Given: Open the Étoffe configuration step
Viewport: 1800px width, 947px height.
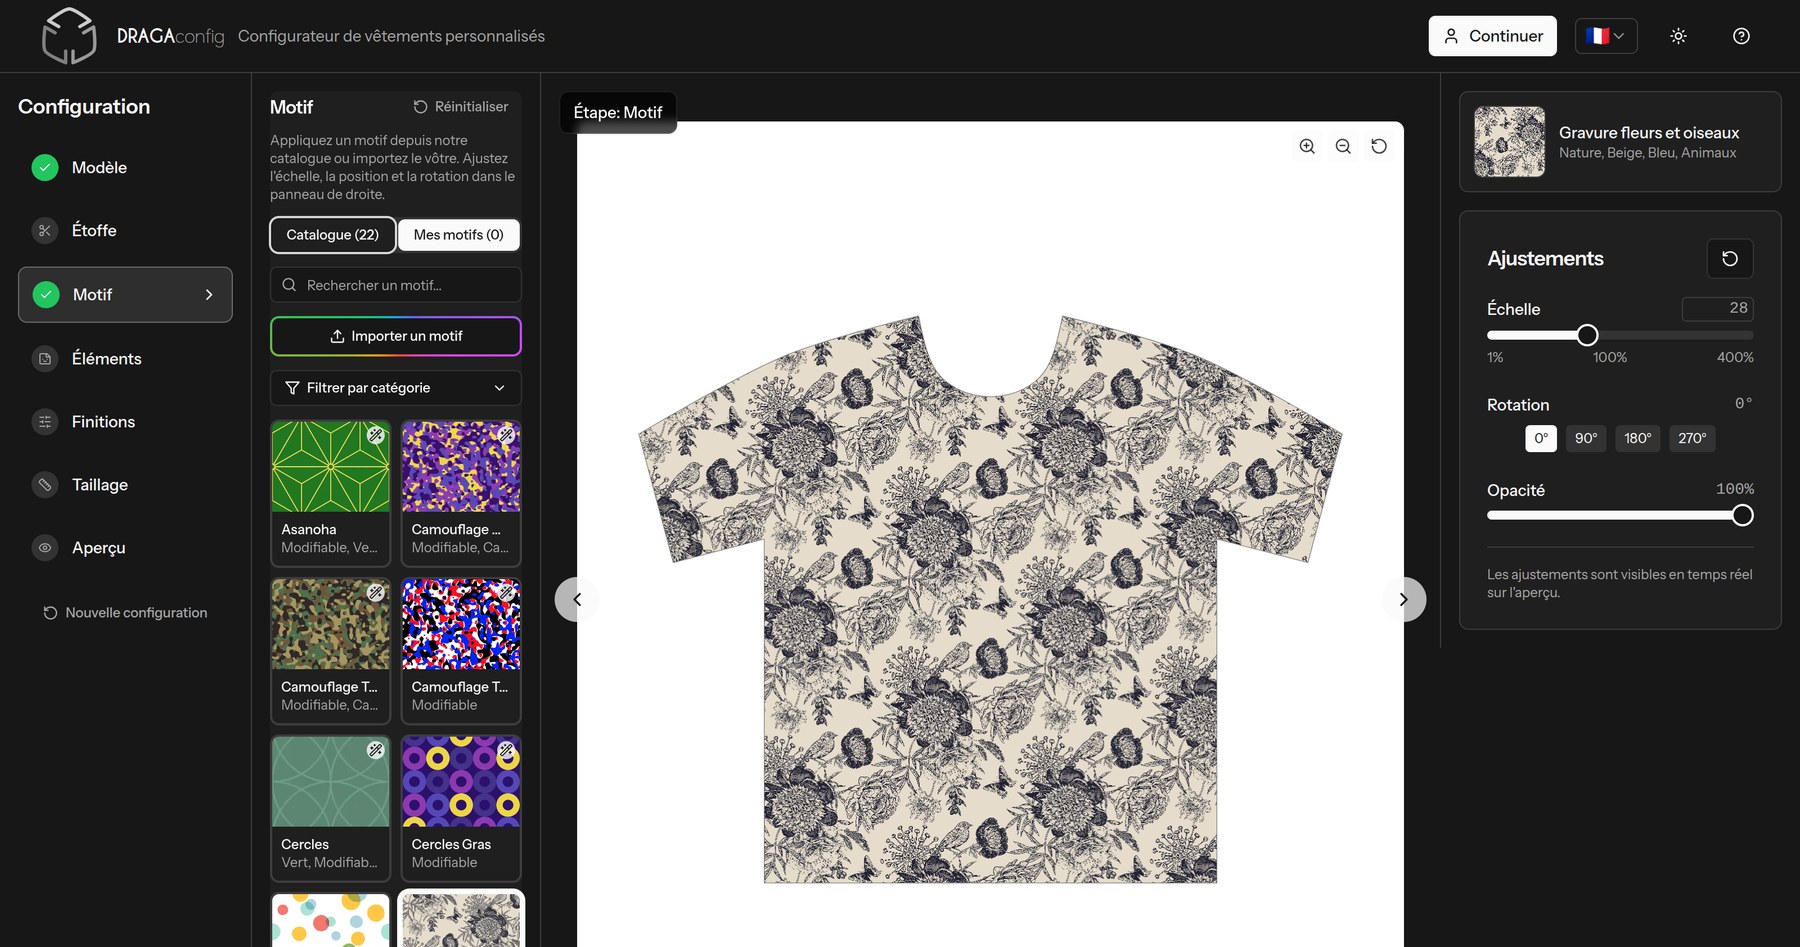Looking at the screenshot, I should tap(125, 231).
